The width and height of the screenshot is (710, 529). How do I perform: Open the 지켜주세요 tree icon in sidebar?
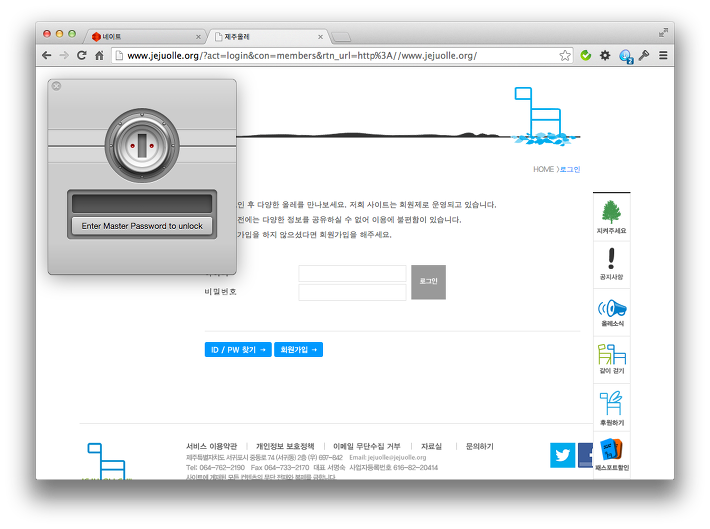click(611, 217)
